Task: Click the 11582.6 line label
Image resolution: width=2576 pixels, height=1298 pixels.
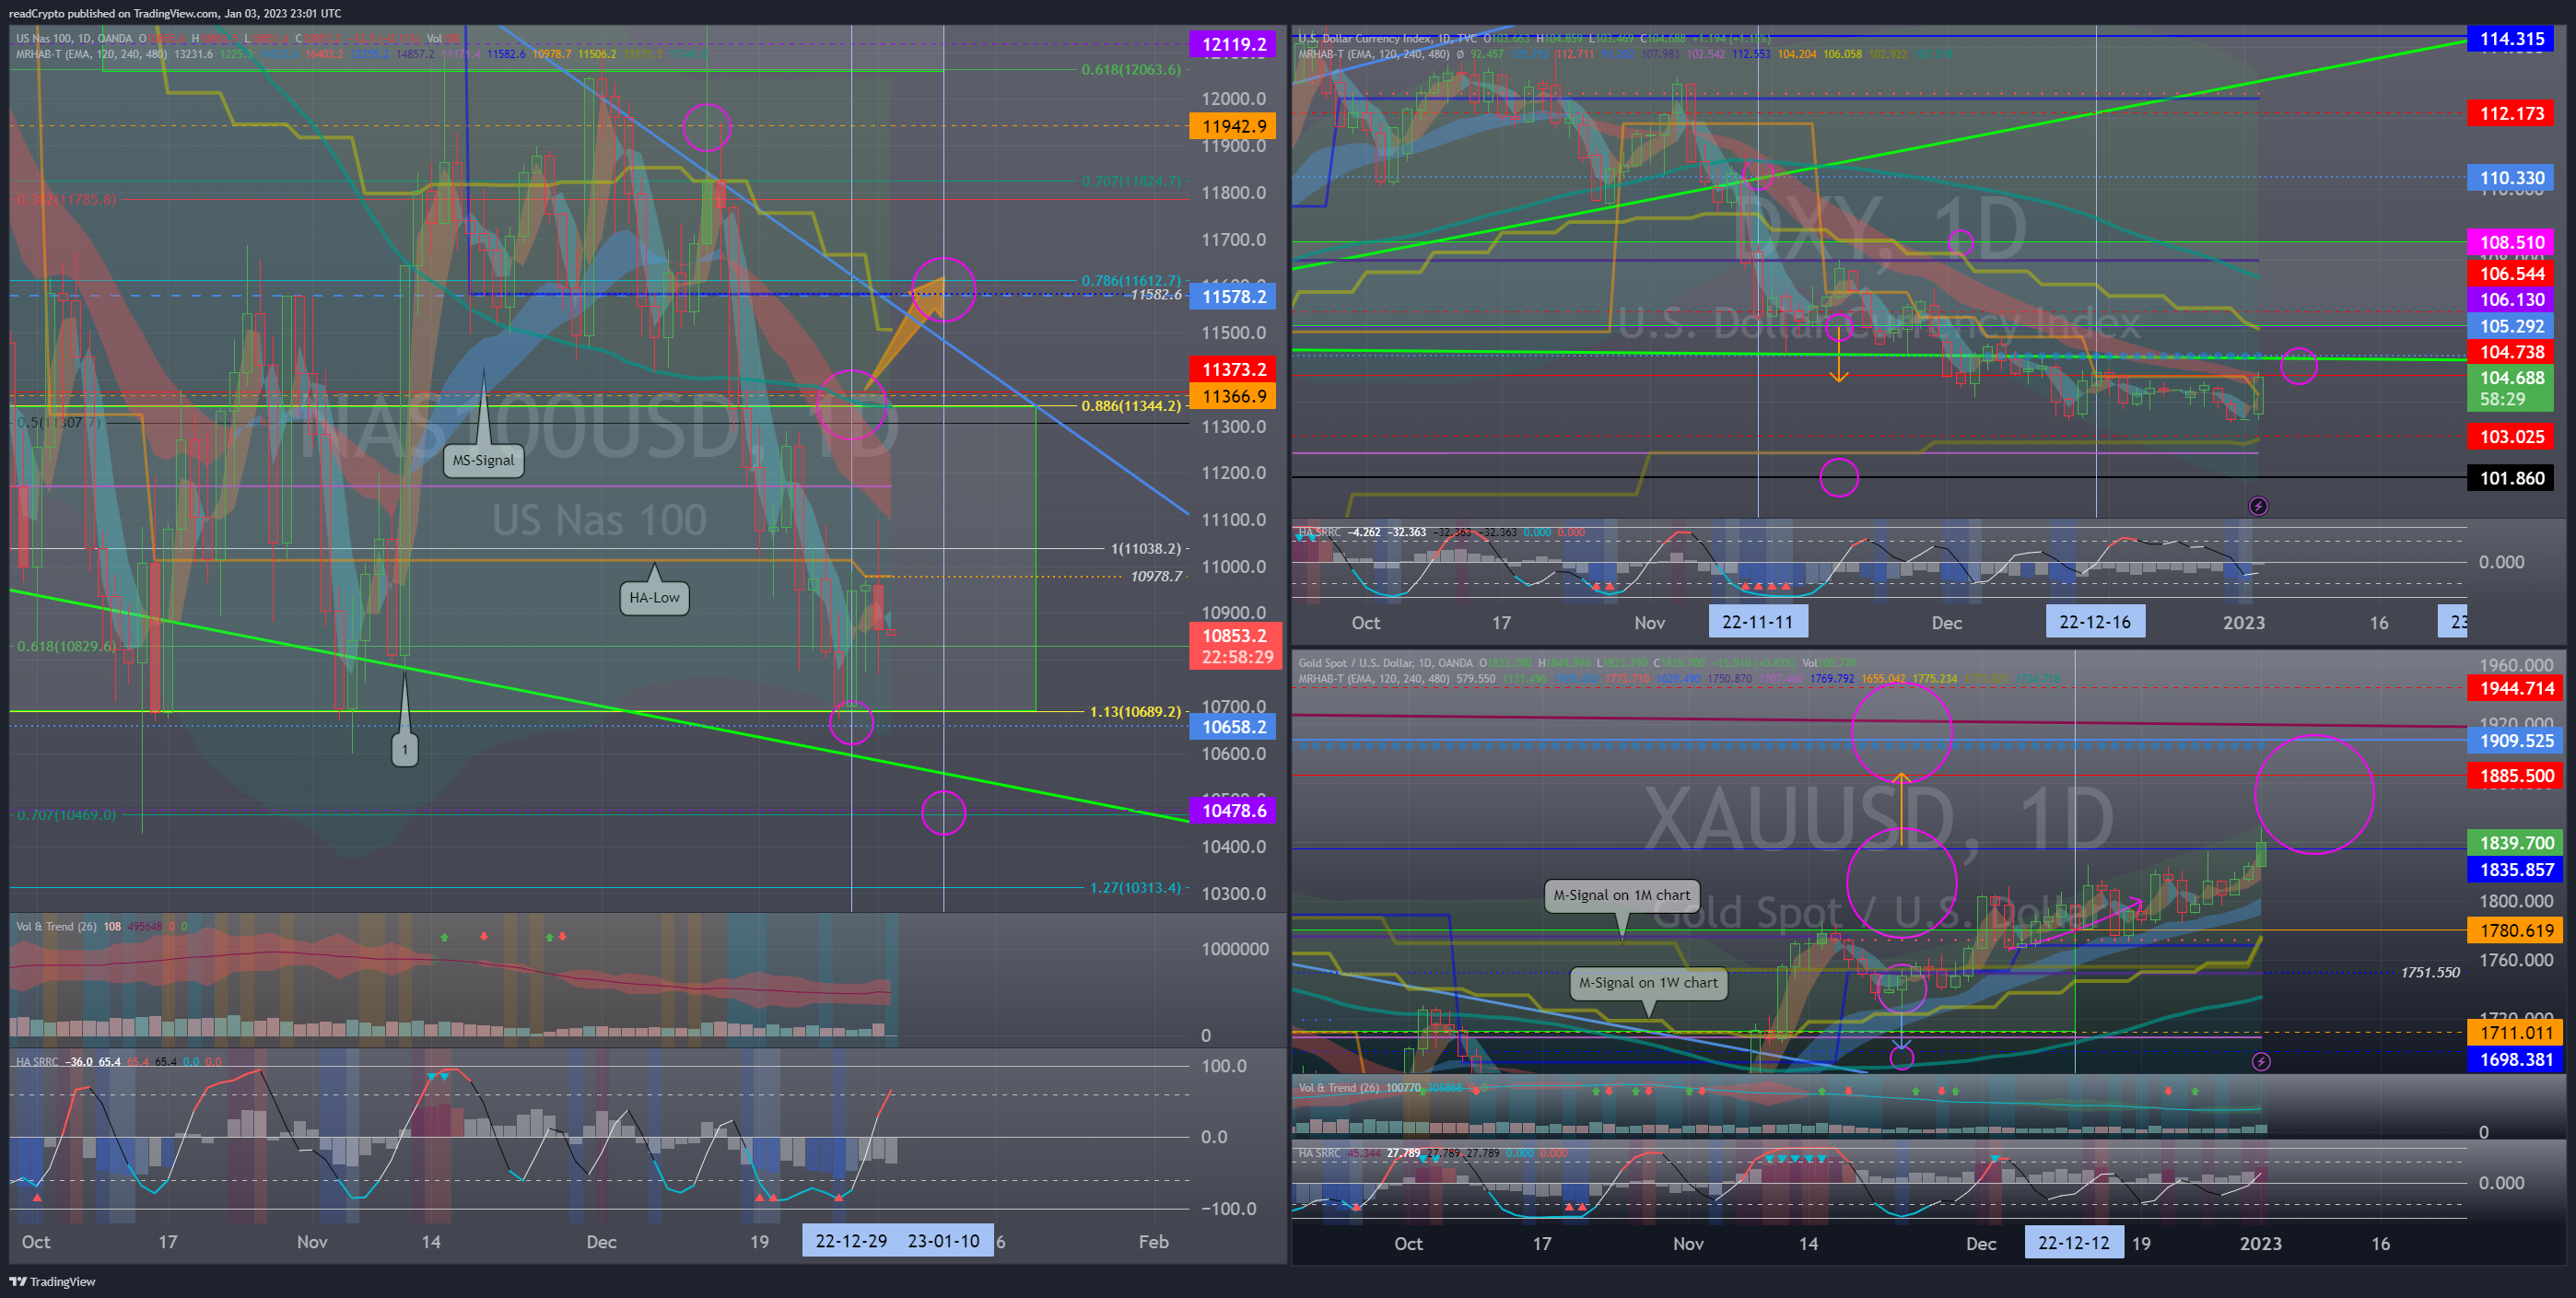Action: (1156, 294)
